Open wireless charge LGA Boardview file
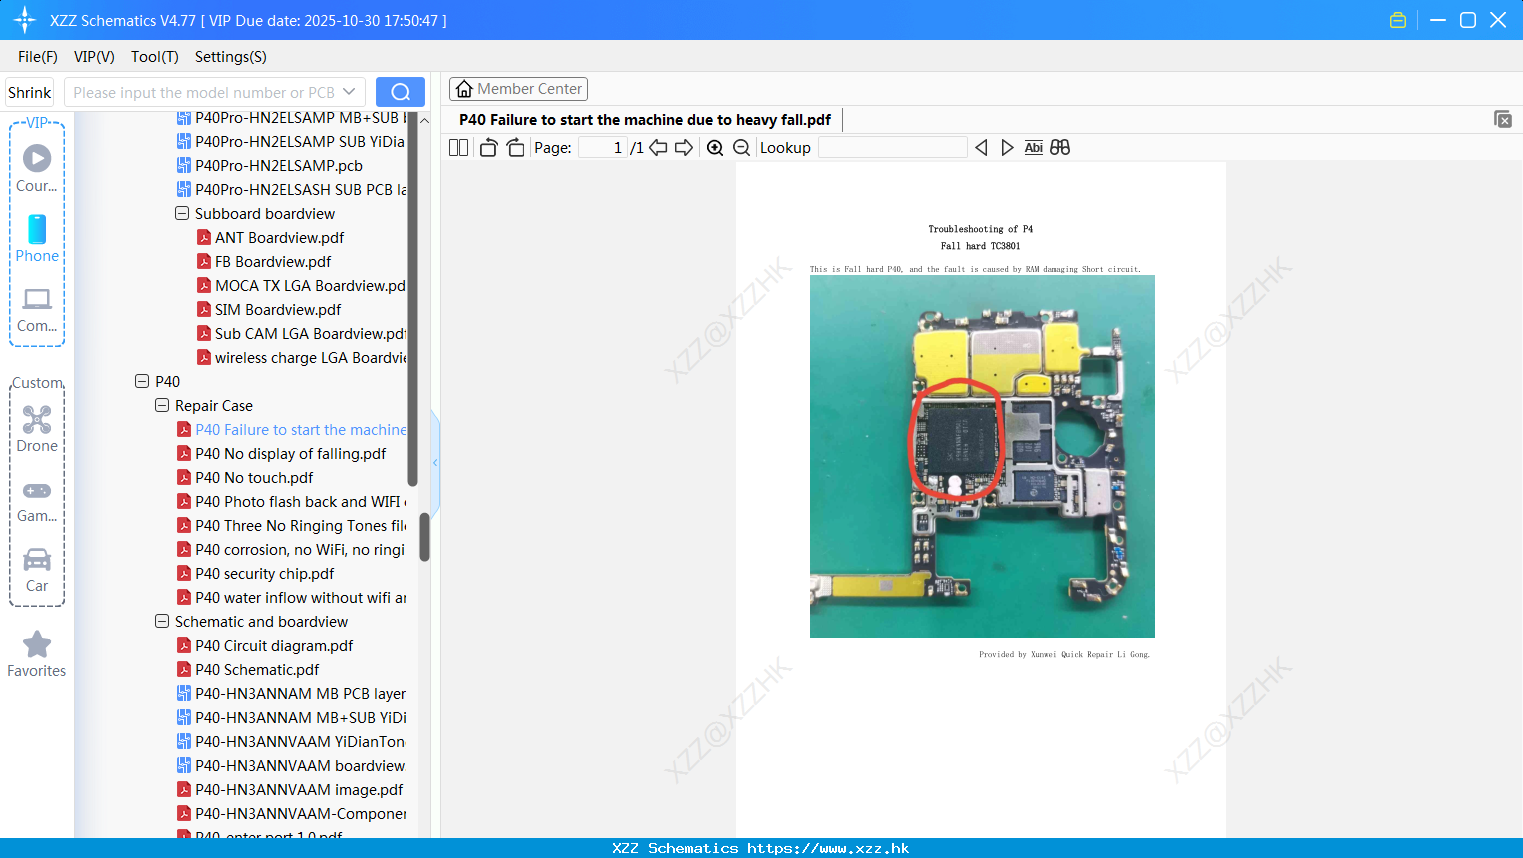The image size is (1523, 858). pos(301,357)
